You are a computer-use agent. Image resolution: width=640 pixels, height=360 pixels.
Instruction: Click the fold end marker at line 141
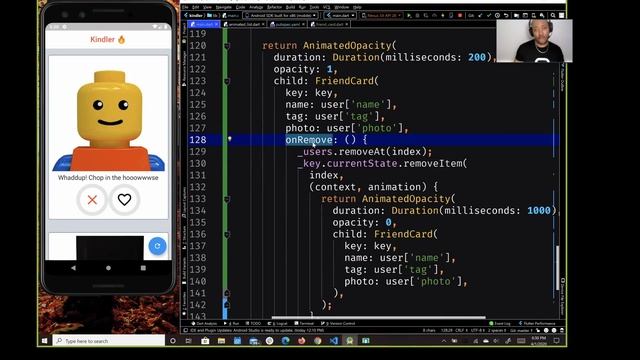tap(227, 293)
